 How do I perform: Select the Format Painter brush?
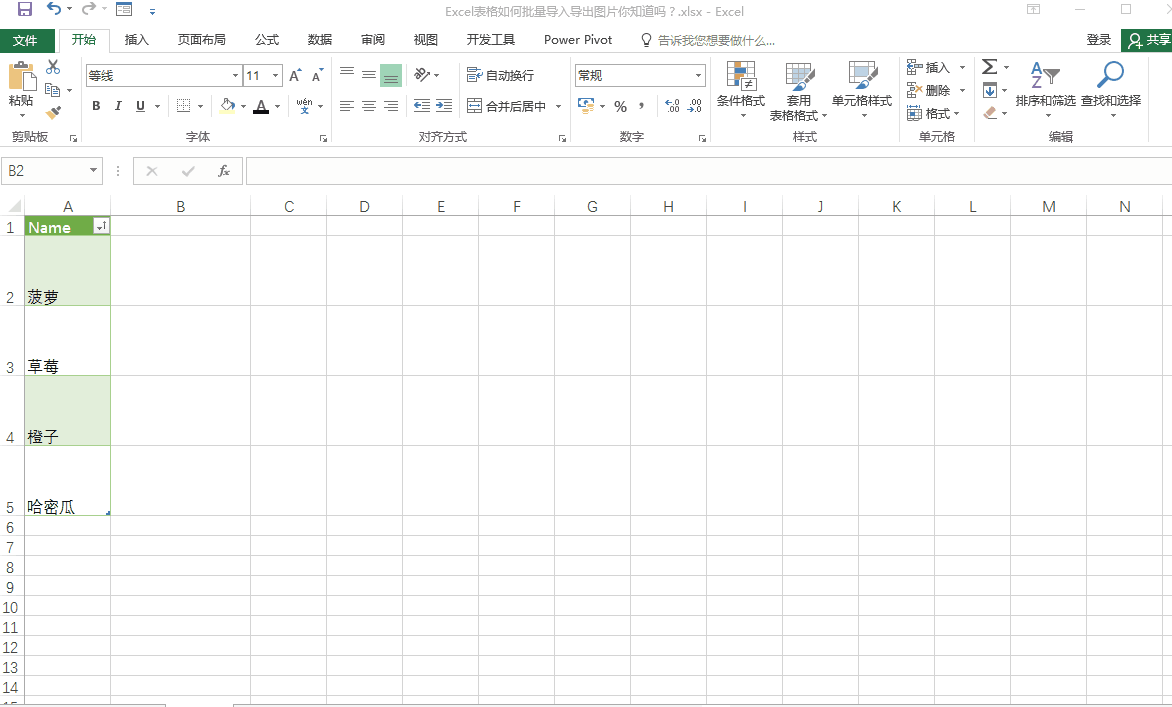click(x=53, y=113)
